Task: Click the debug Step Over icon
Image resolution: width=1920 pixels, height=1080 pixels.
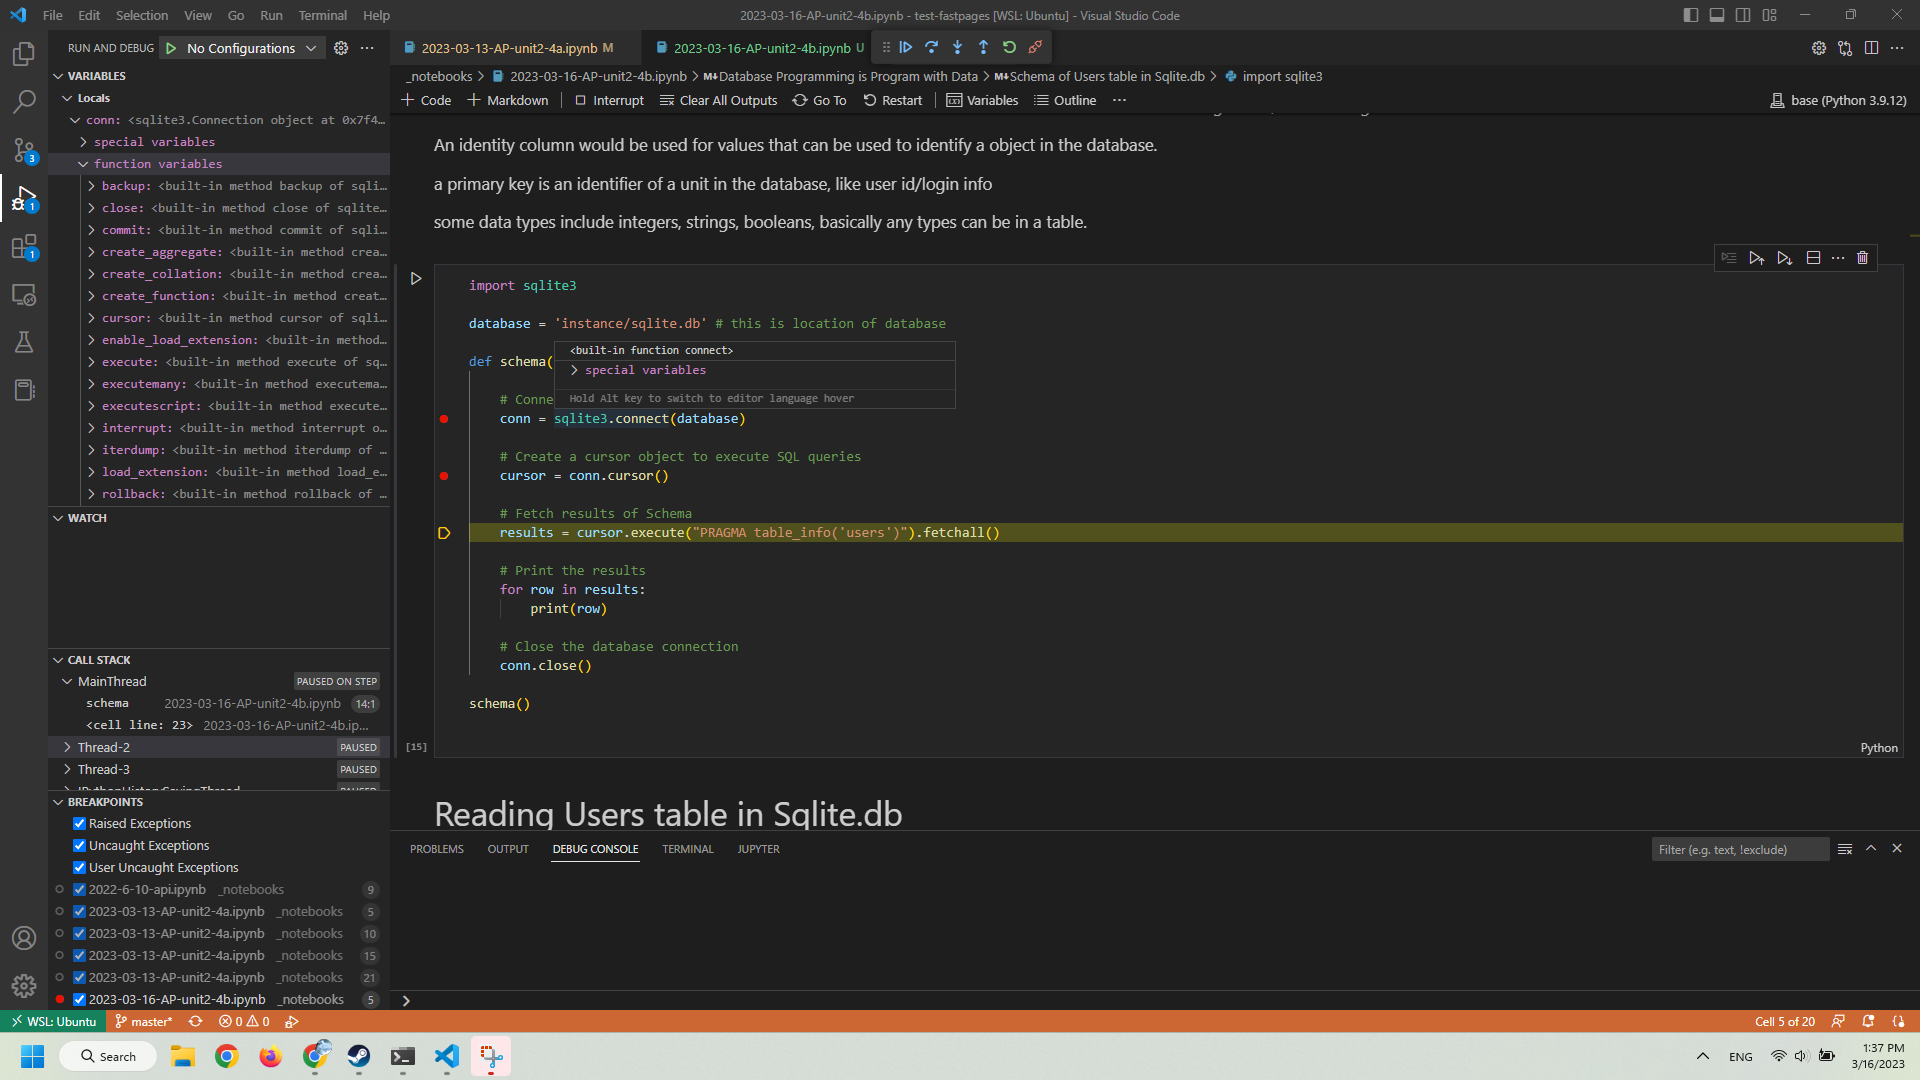Action: pyautogui.click(x=932, y=47)
